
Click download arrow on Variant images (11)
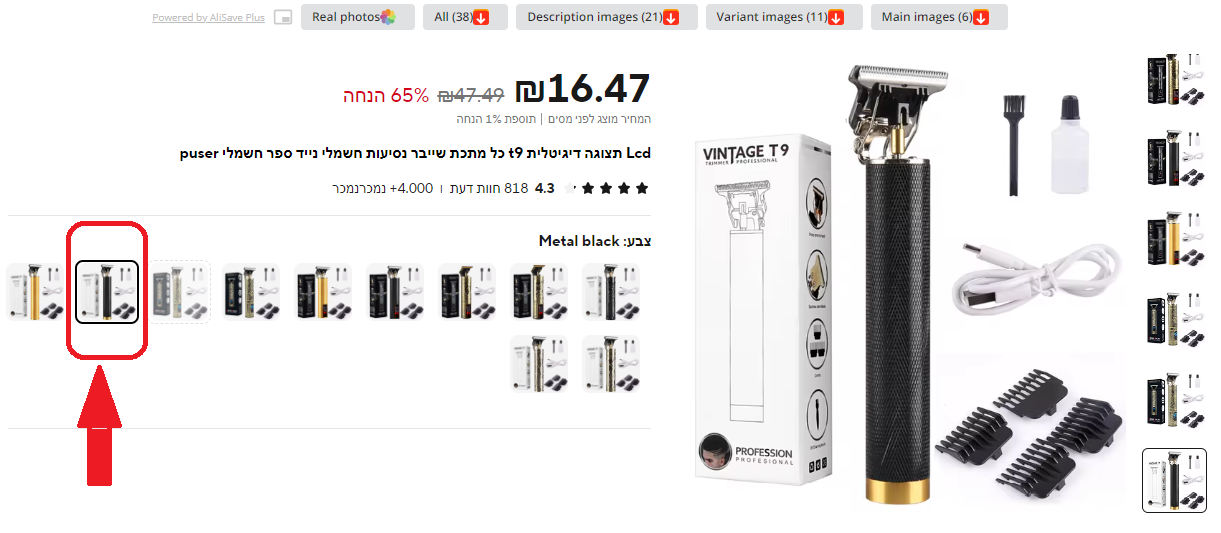836,17
